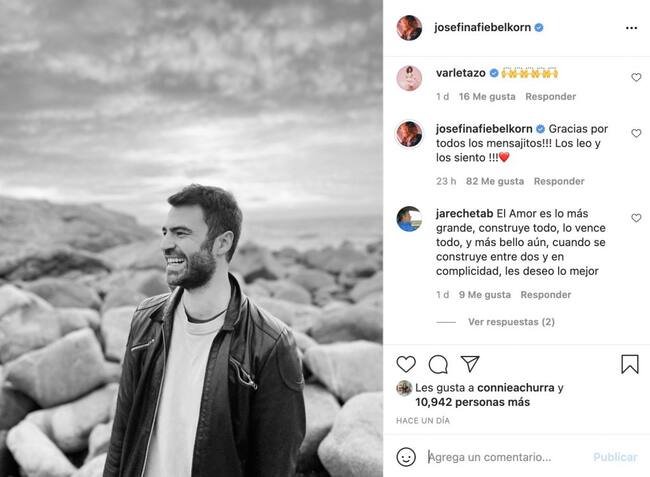Click Responder under josefinafiebelkorn's comment
Image resolution: width=650 pixels, height=477 pixels.
(559, 181)
